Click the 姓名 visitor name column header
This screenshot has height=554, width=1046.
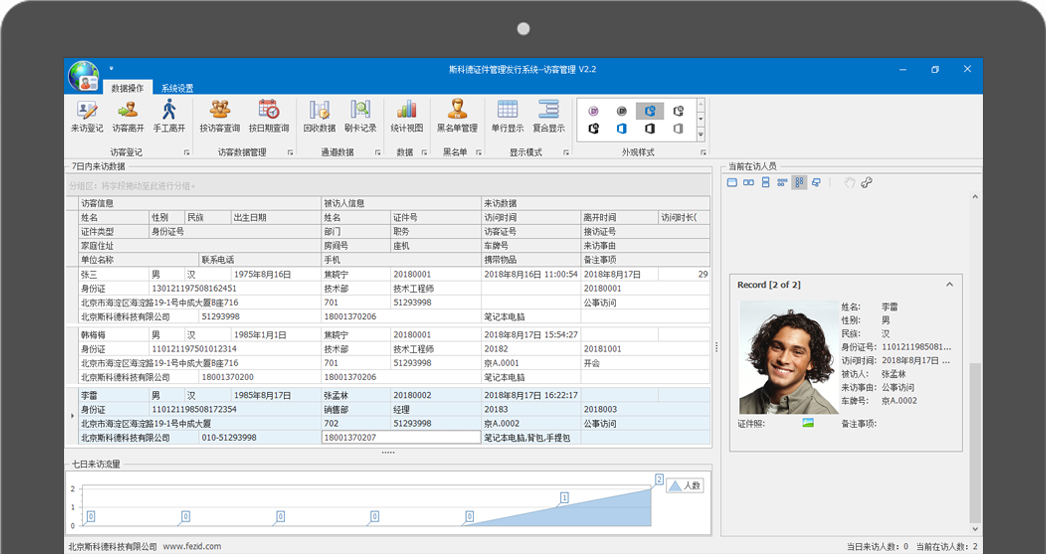(113, 218)
